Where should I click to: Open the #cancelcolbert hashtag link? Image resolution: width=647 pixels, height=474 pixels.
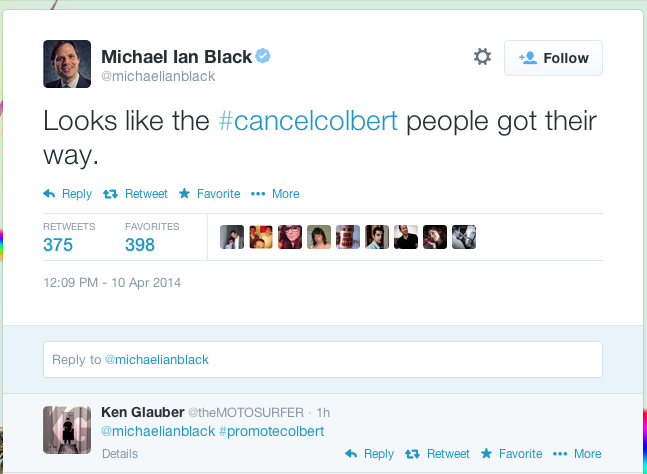pos(308,122)
